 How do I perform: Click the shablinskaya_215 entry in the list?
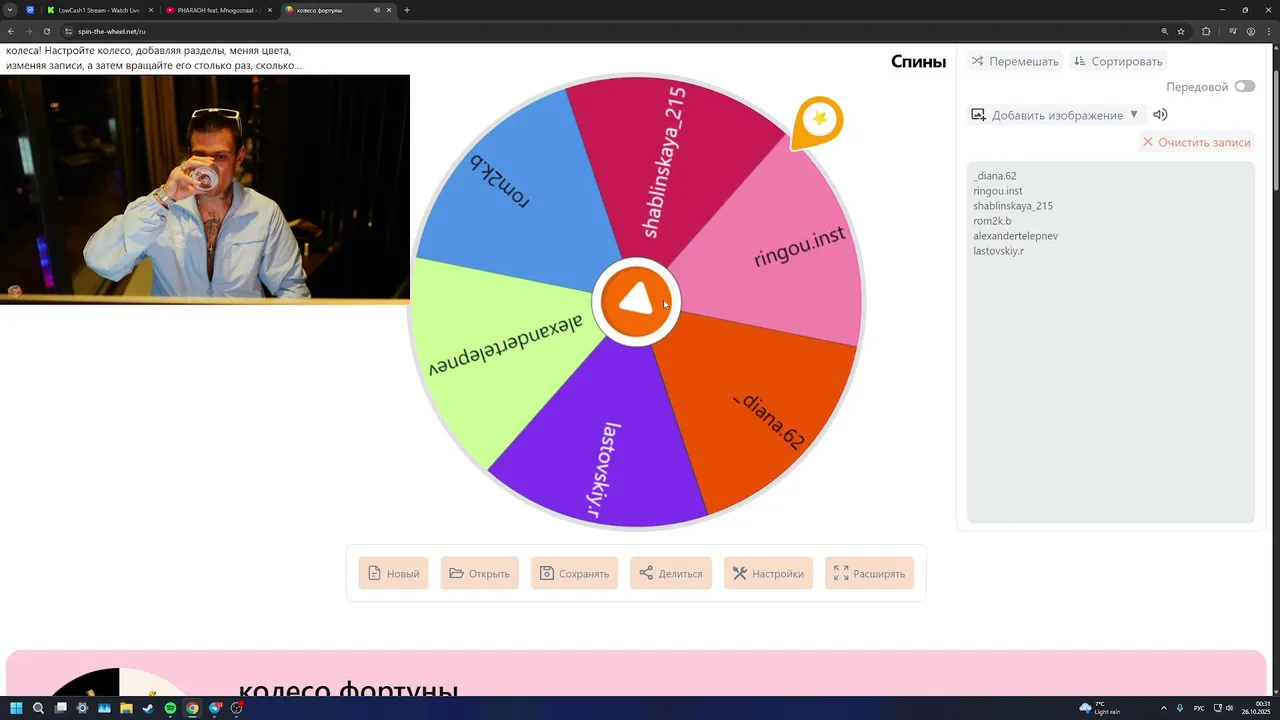pyautogui.click(x=1013, y=206)
